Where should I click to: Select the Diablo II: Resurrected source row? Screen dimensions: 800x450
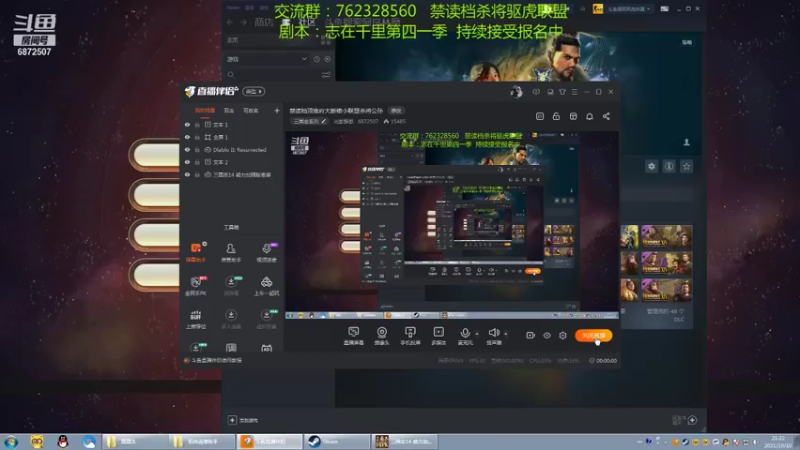coord(232,150)
